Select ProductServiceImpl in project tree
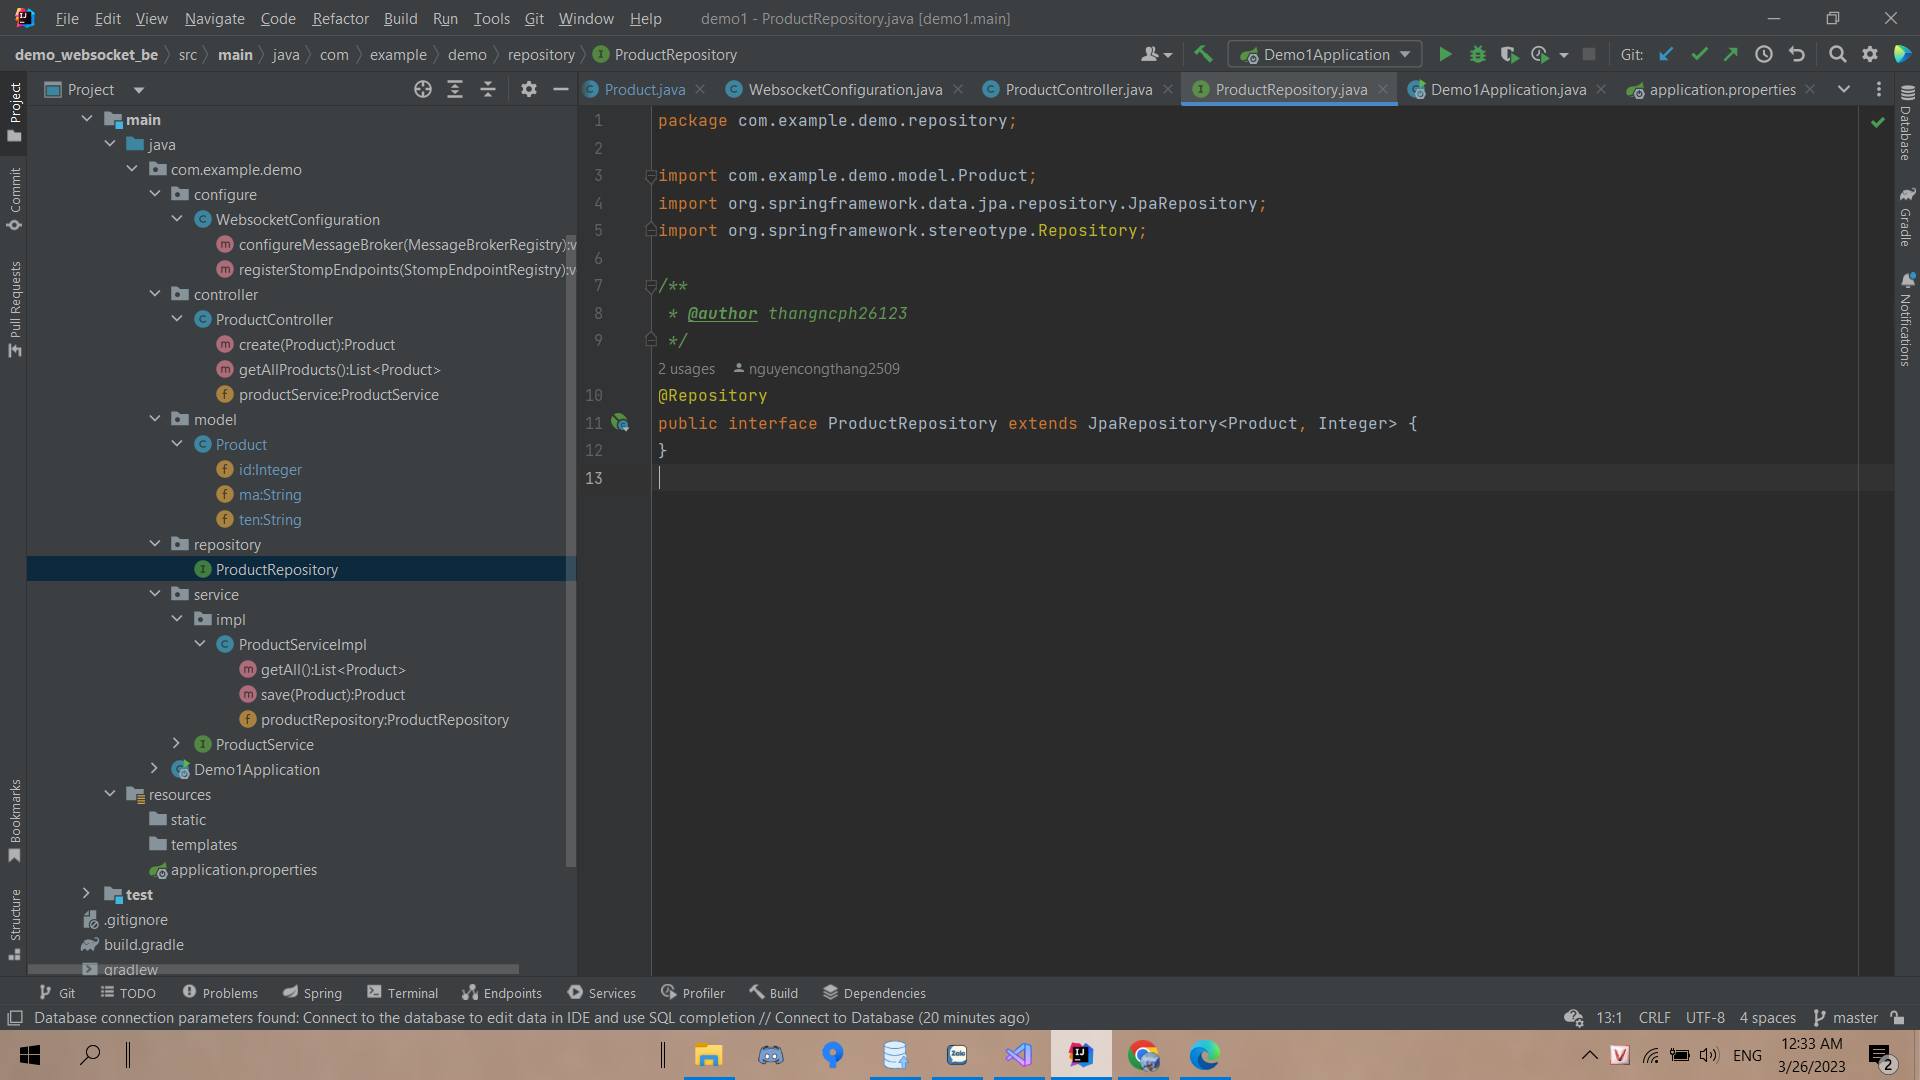 click(x=302, y=644)
